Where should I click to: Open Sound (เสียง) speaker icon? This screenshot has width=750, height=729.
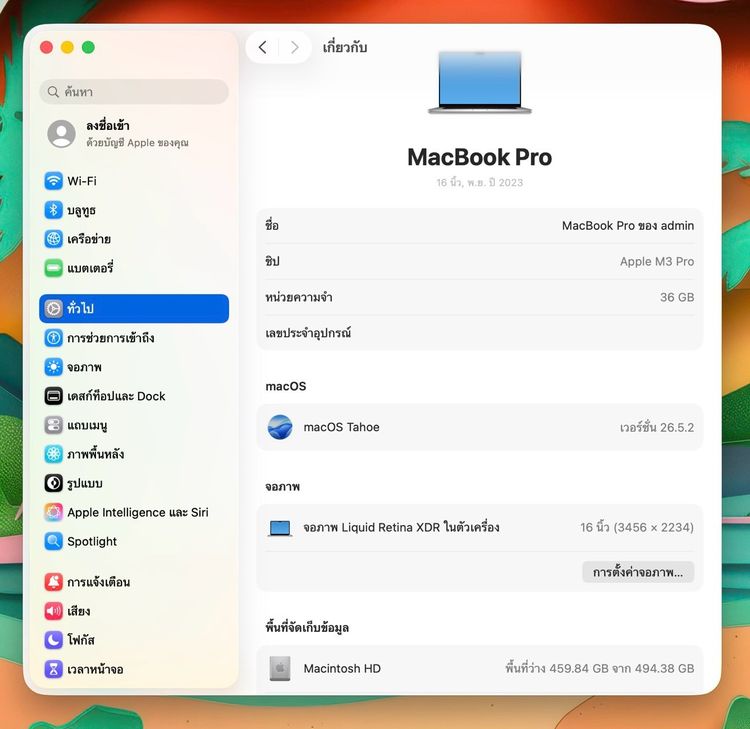[54, 611]
